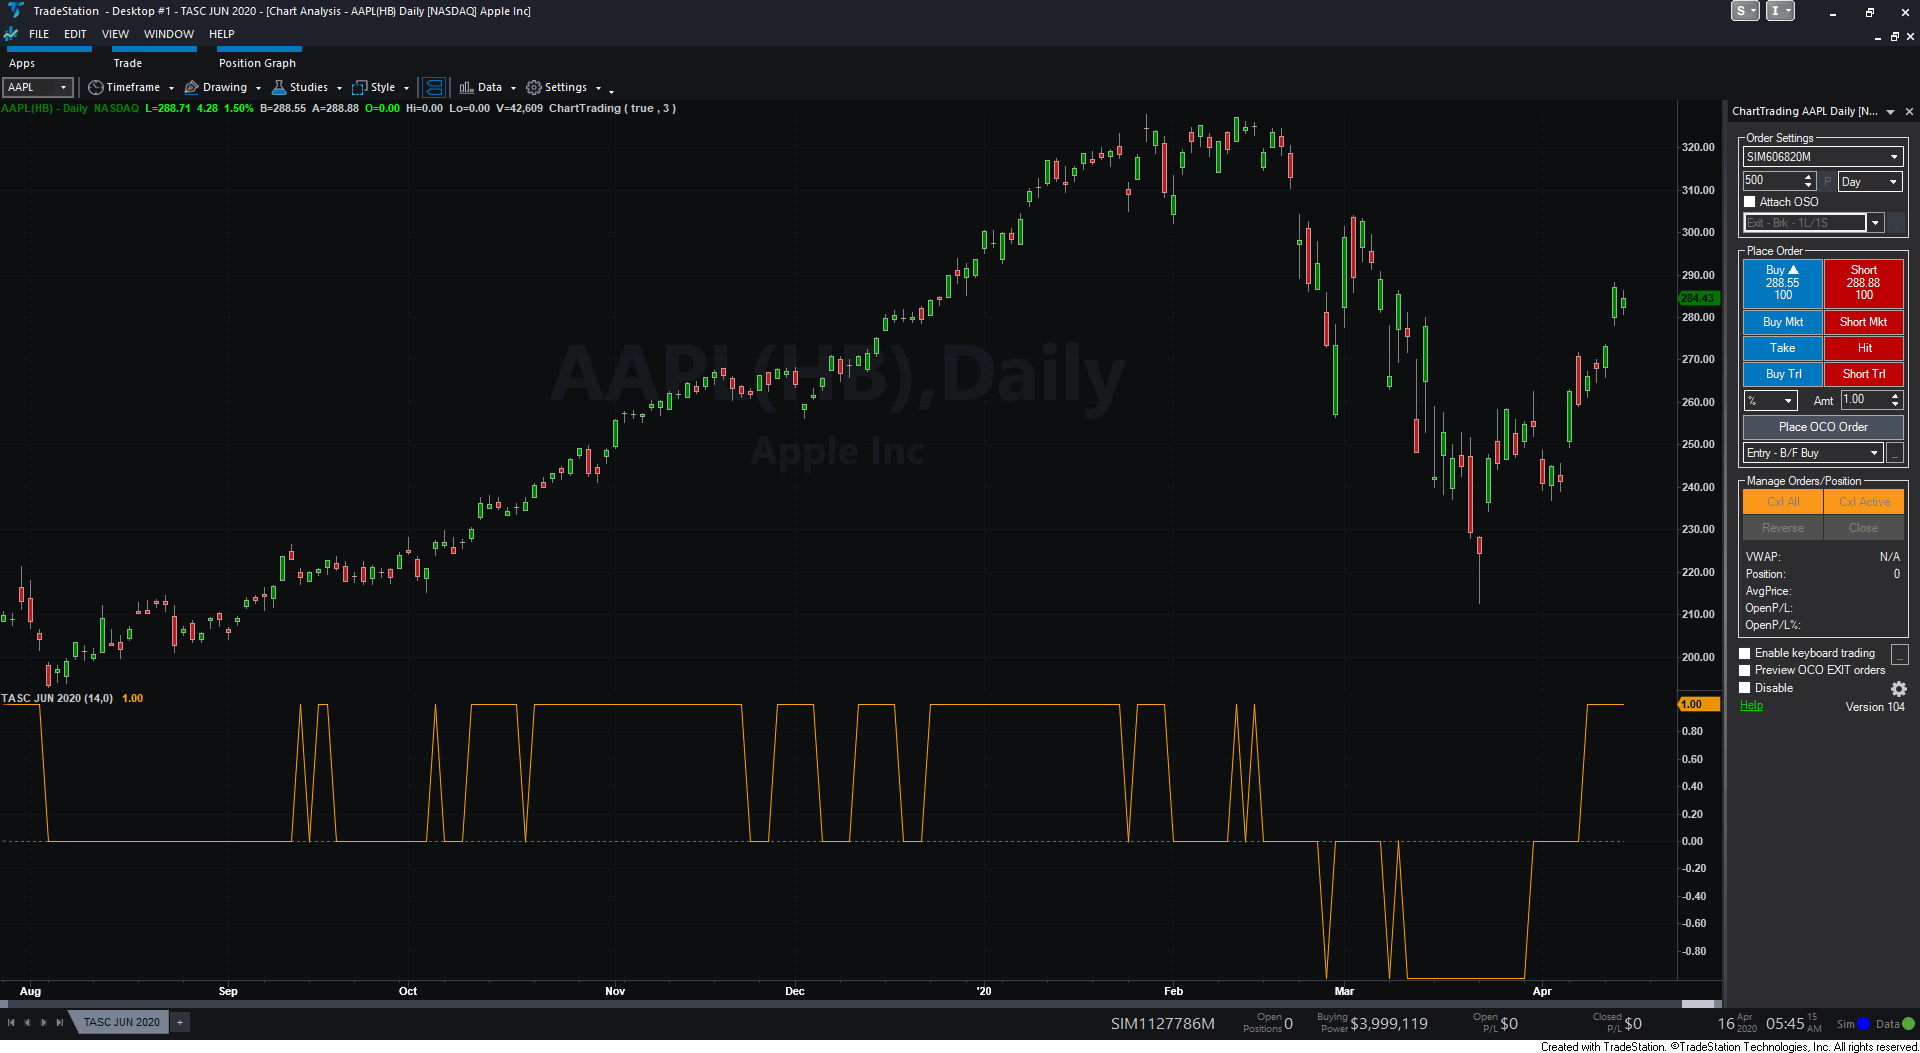Check the Disable checkbox
1920x1053 pixels.
pos(1745,688)
